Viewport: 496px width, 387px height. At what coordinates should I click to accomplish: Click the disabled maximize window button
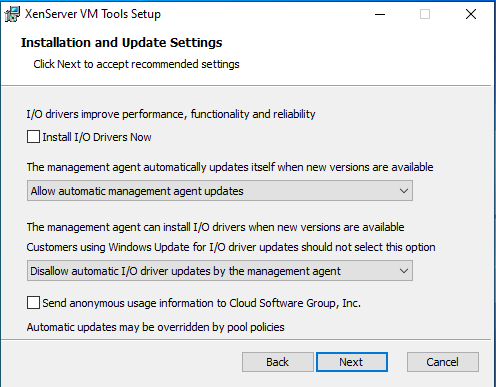coord(425,14)
